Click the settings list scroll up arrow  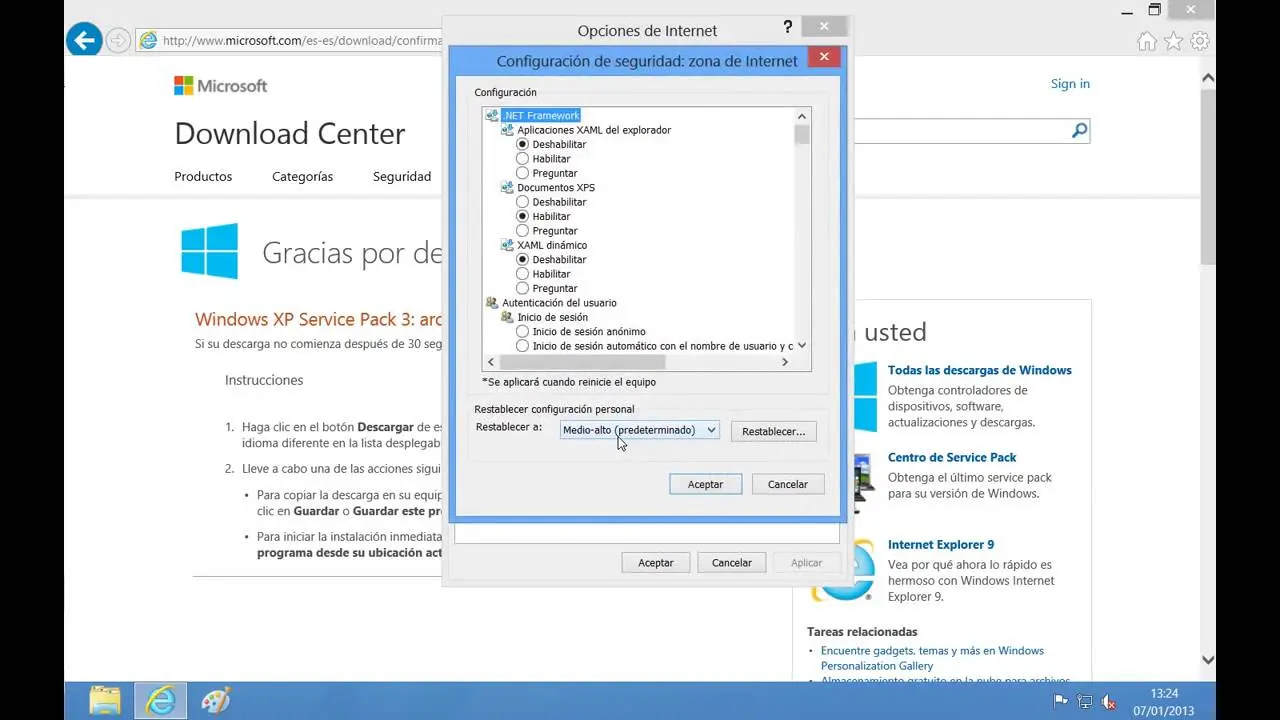(802, 115)
